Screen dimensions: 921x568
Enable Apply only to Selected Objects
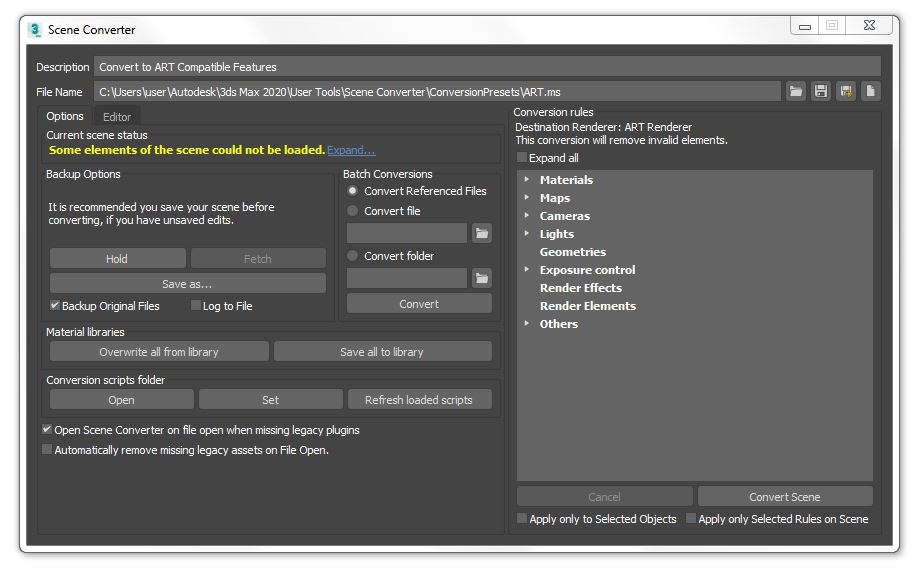(x=522, y=518)
